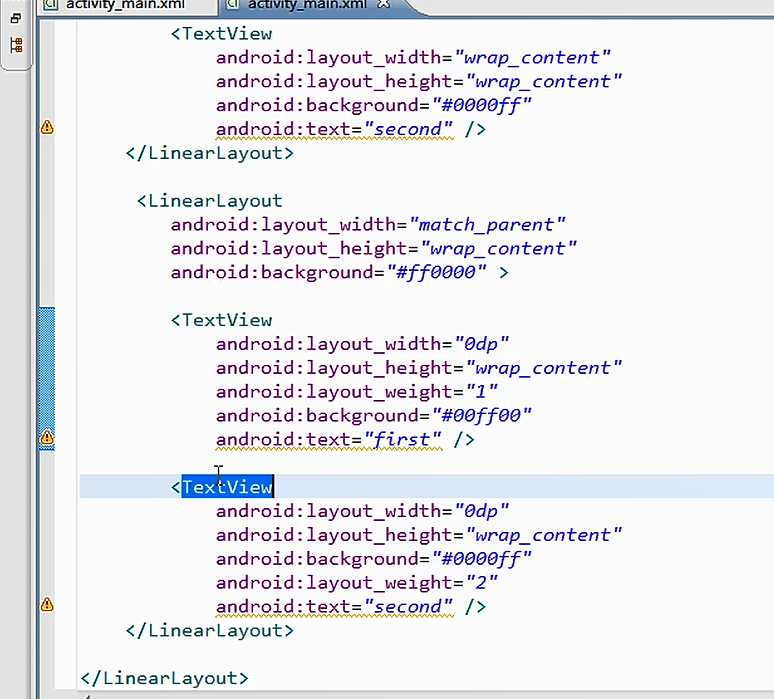
Task: Open the hierarchy outline icon in left sidebar
Action: pos(16,45)
